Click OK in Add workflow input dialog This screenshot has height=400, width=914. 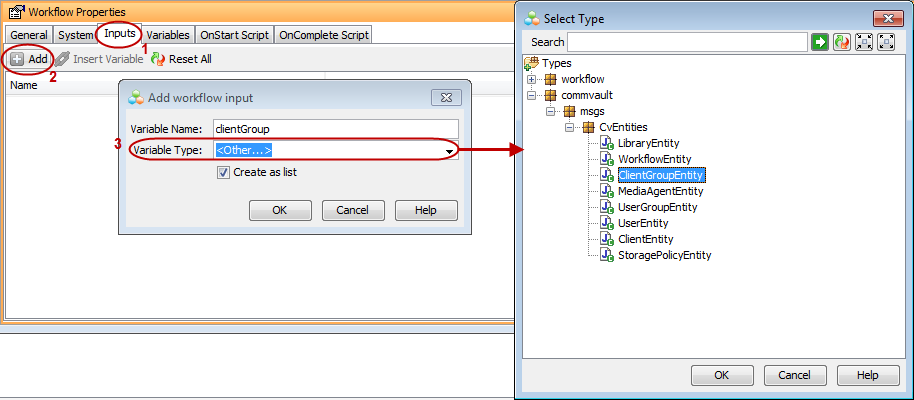[279, 210]
